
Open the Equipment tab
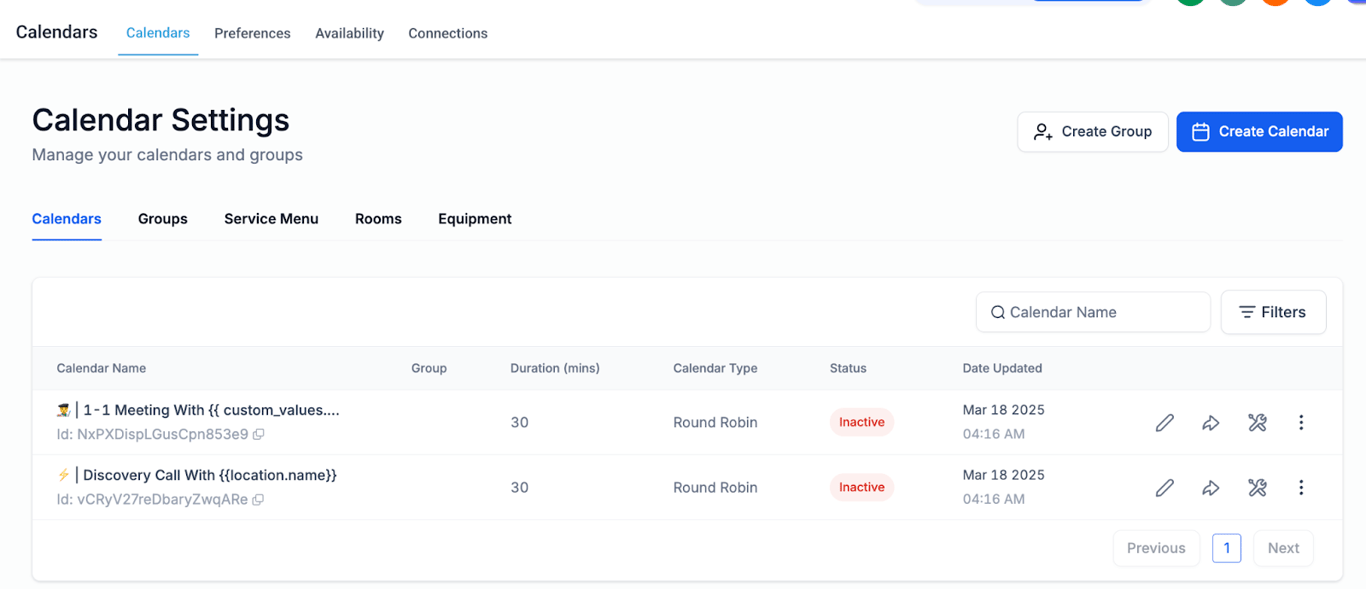(475, 219)
